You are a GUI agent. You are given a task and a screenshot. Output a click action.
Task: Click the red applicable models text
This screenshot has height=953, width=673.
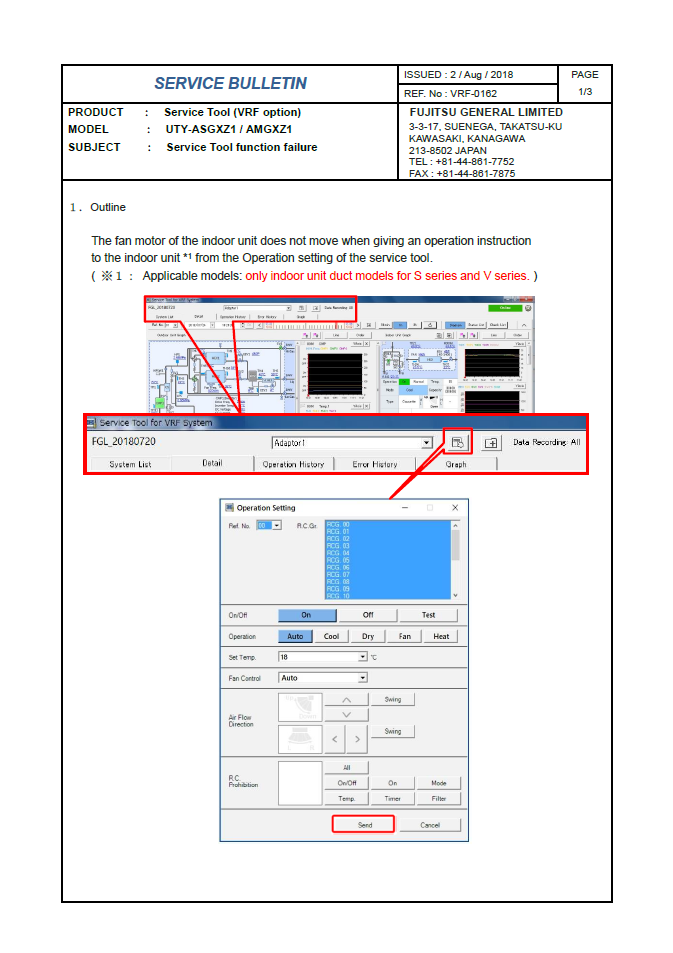click(387, 276)
